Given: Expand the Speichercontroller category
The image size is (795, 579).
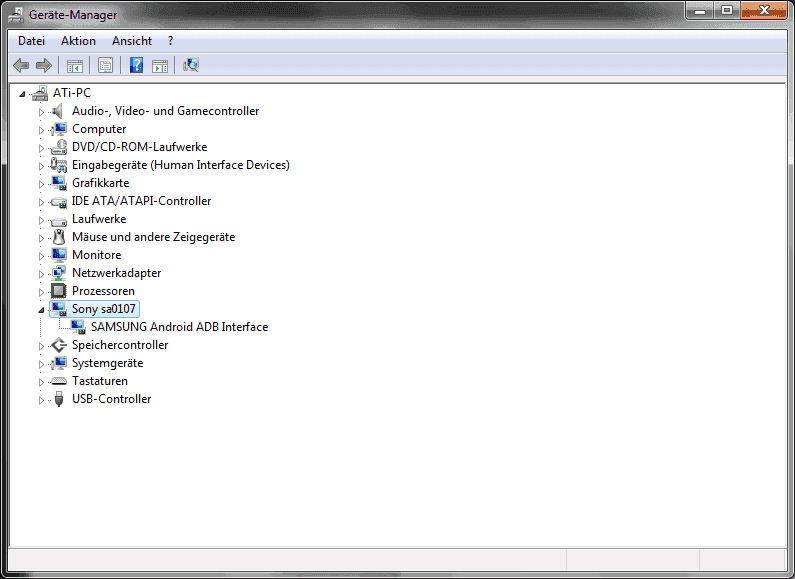Looking at the screenshot, I should [x=42, y=346].
